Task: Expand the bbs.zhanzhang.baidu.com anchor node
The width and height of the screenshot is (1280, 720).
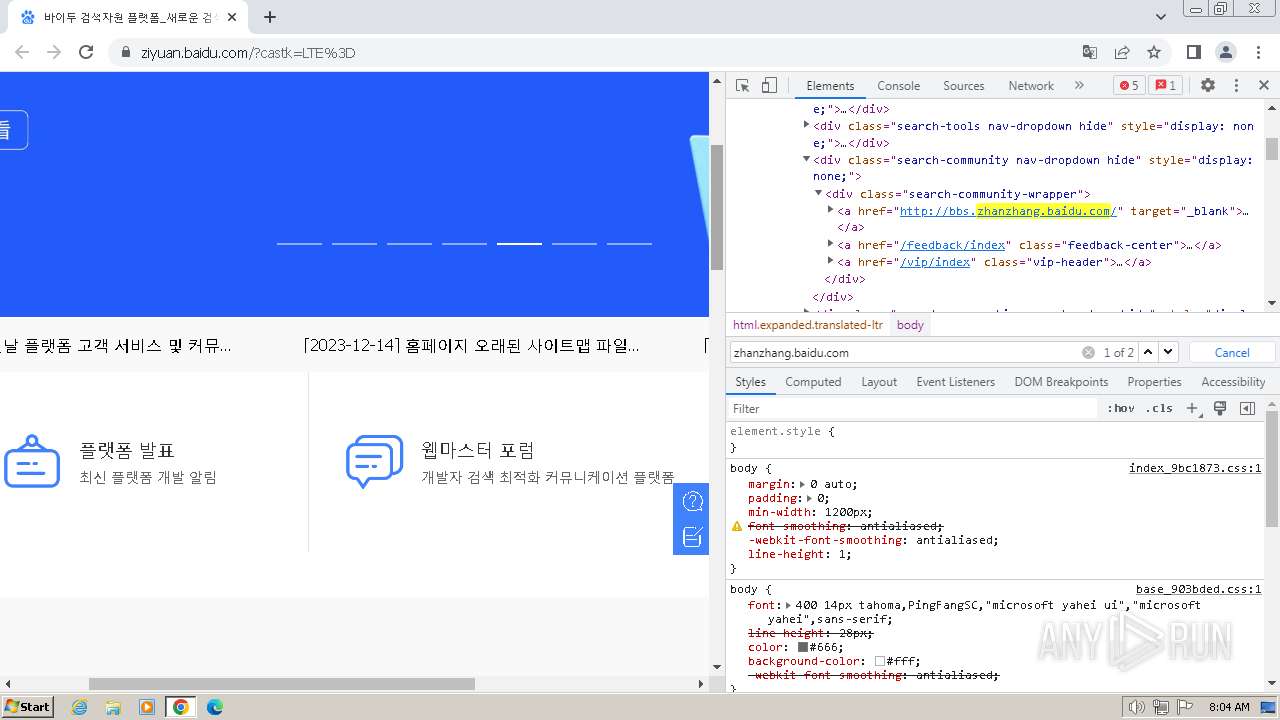Action: (830, 210)
